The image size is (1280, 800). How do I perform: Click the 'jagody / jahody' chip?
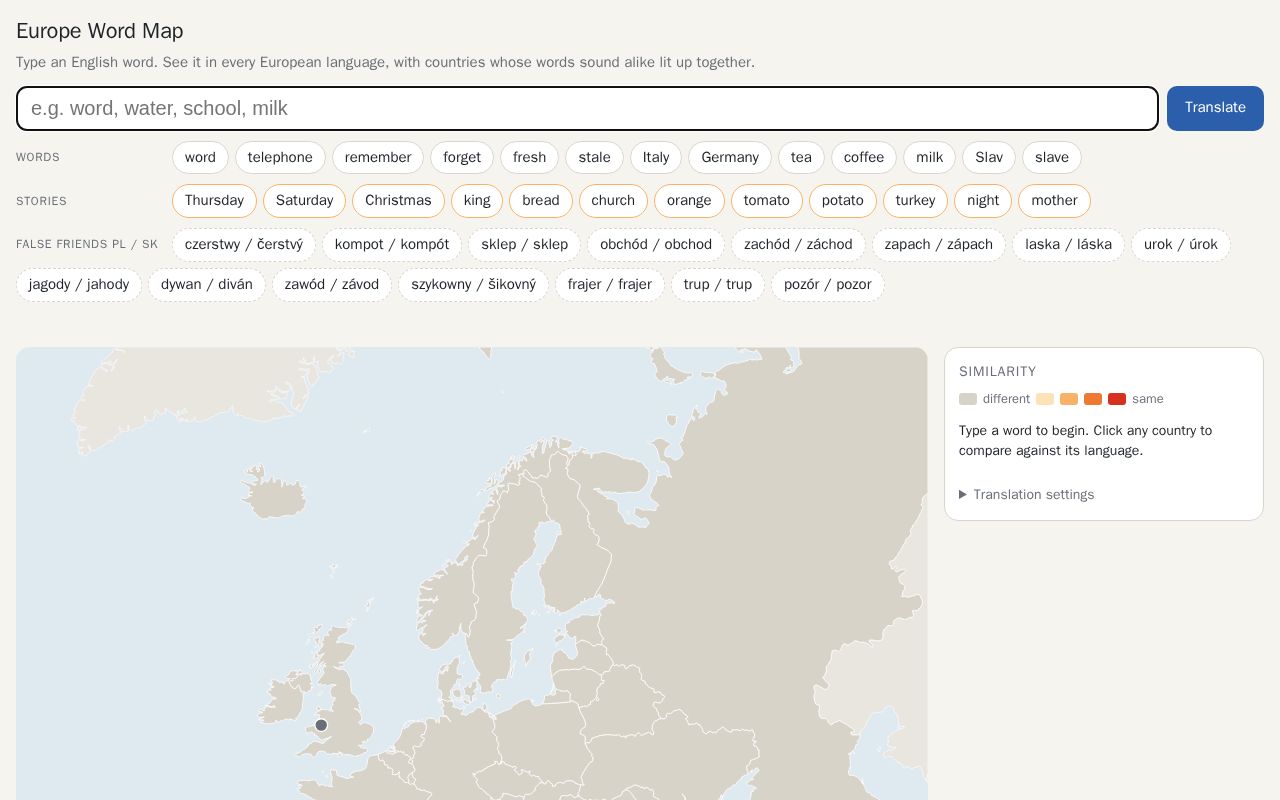coord(79,285)
